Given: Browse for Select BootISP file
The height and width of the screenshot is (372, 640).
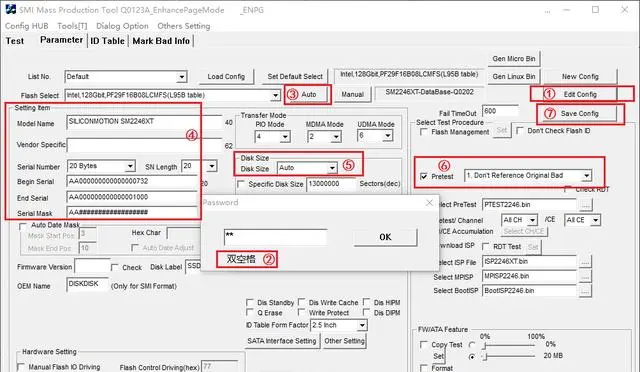Looking at the screenshot, I should 585,291.
